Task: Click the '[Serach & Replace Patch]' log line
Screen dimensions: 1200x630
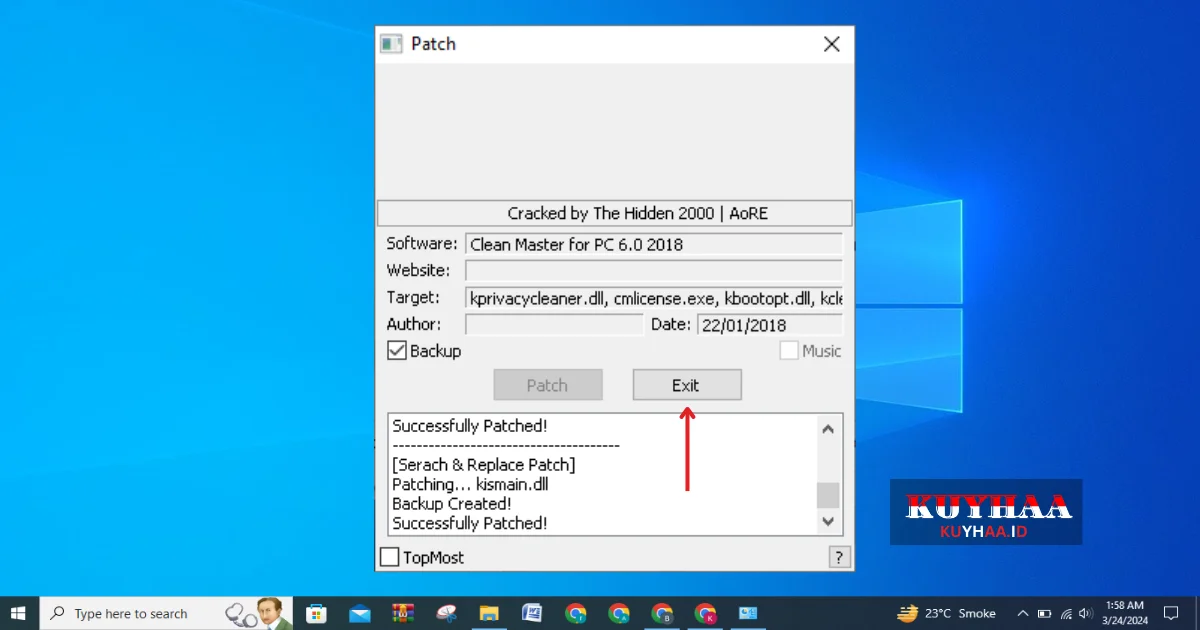Action: coord(484,465)
